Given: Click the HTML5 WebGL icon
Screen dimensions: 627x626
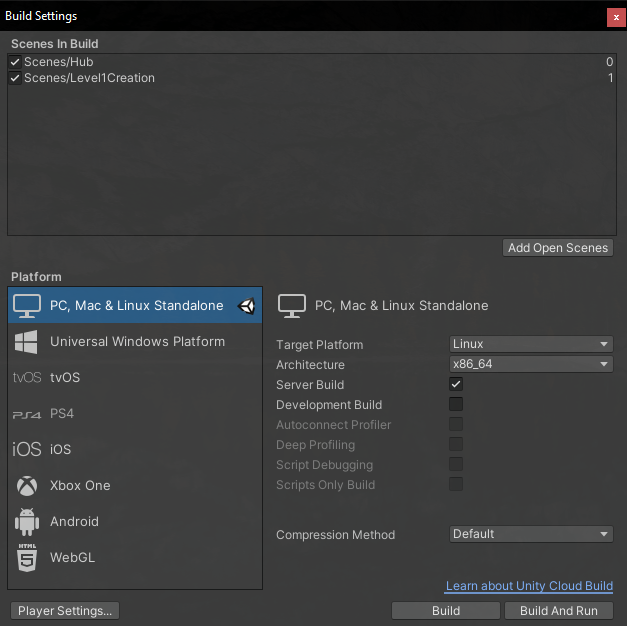Looking at the screenshot, I should pos(27,558).
